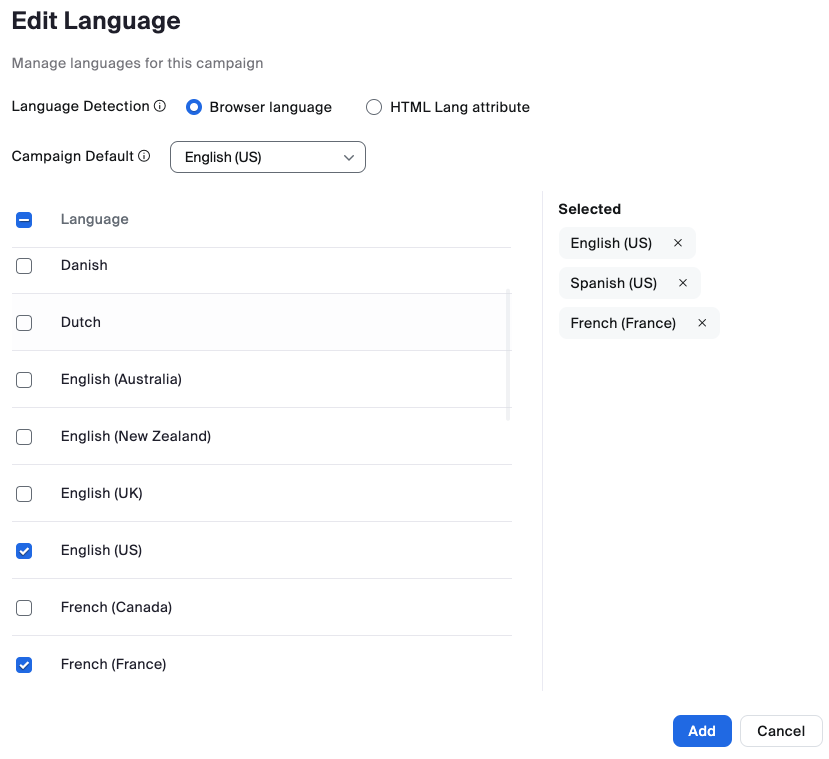Click the Add button
The image size is (829, 759).
[x=702, y=731]
